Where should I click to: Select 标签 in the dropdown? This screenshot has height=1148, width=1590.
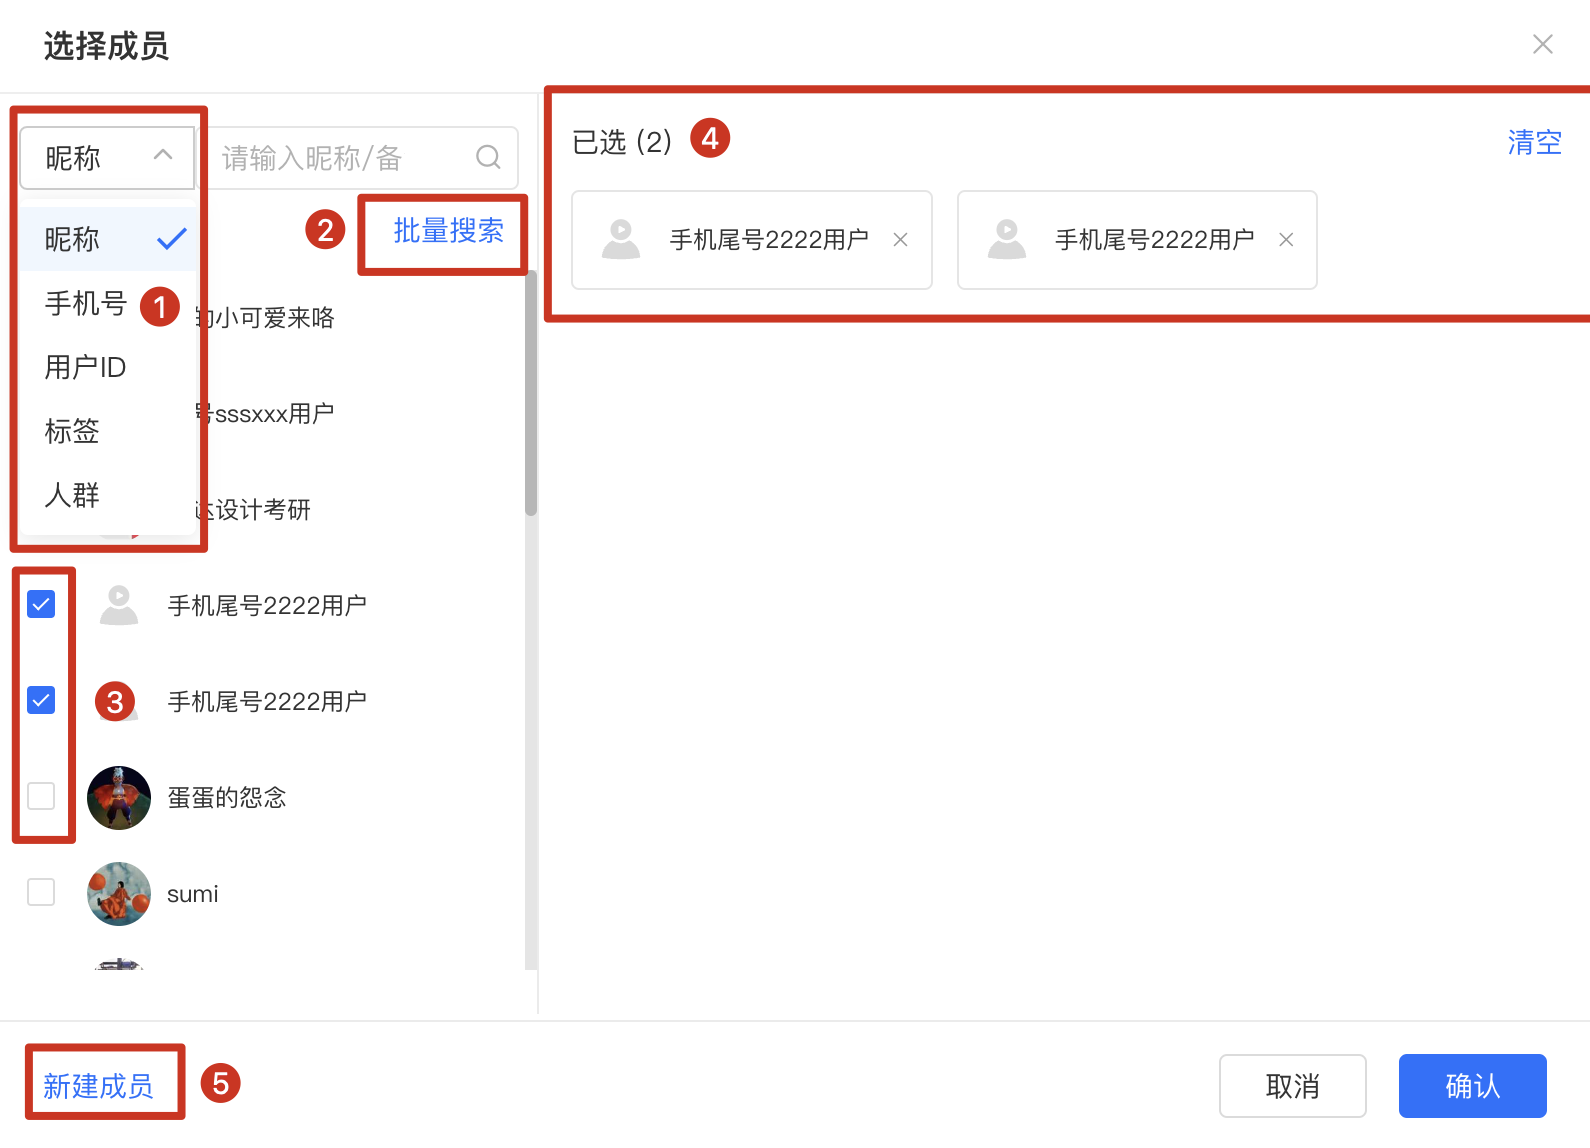tap(72, 431)
